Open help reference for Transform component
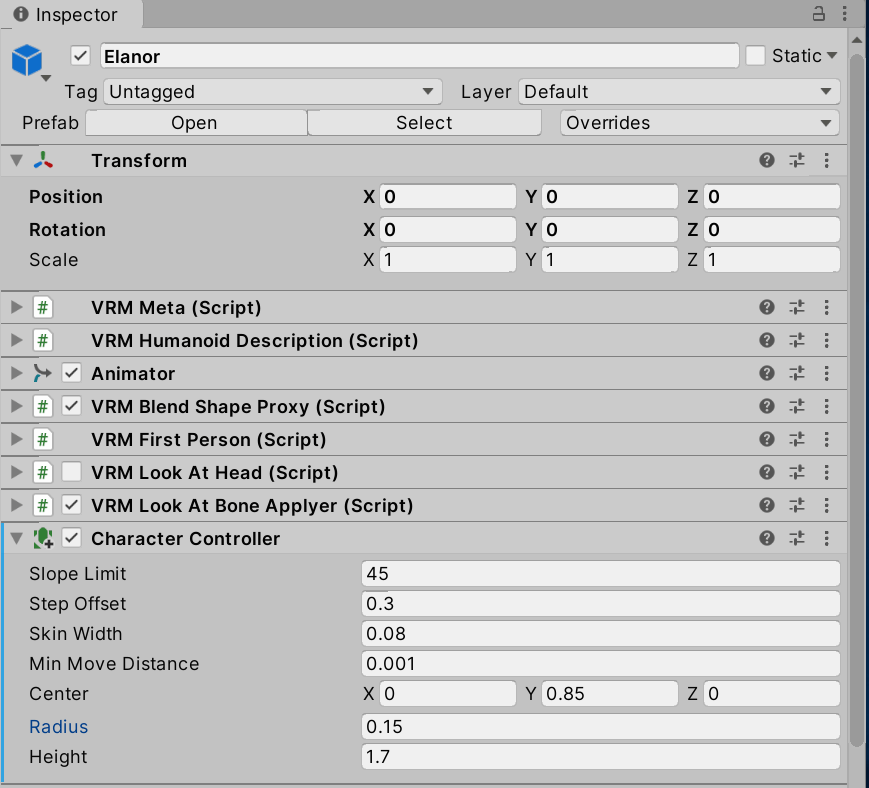Screen dimensions: 869x788 point(767,161)
